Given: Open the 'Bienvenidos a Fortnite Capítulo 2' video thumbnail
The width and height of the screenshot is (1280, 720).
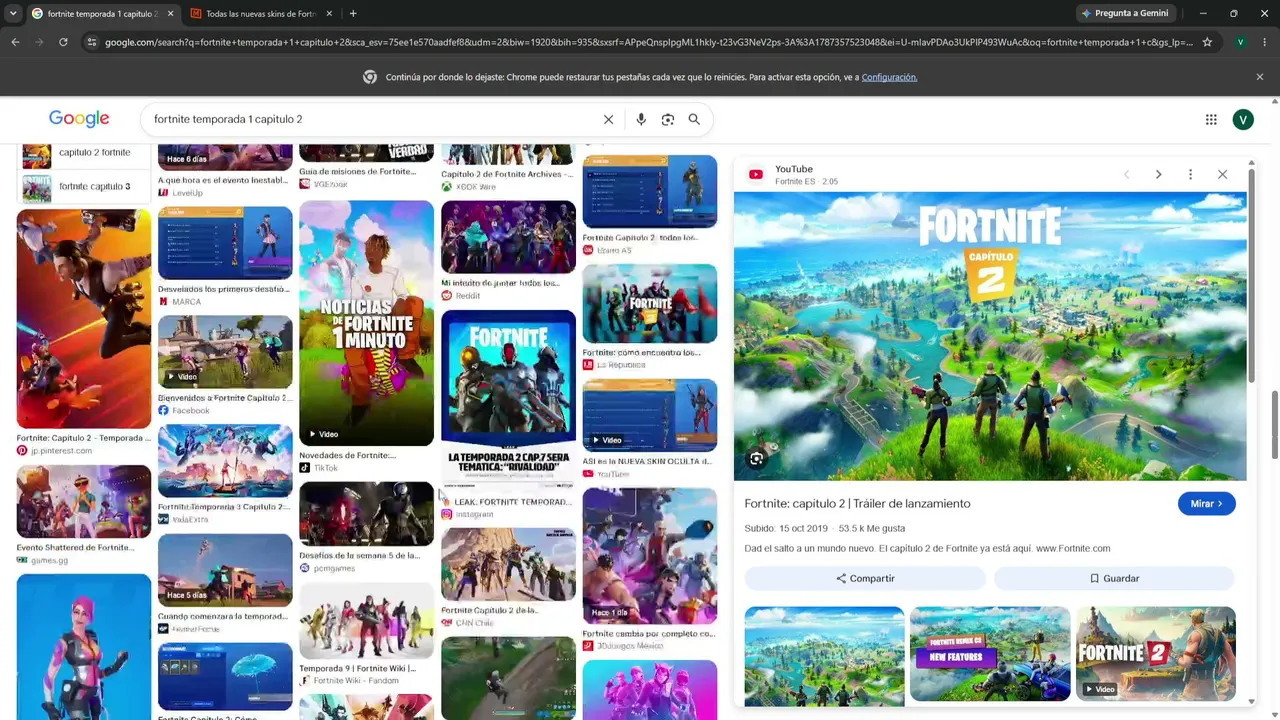Looking at the screenshot, I should 225,352.
